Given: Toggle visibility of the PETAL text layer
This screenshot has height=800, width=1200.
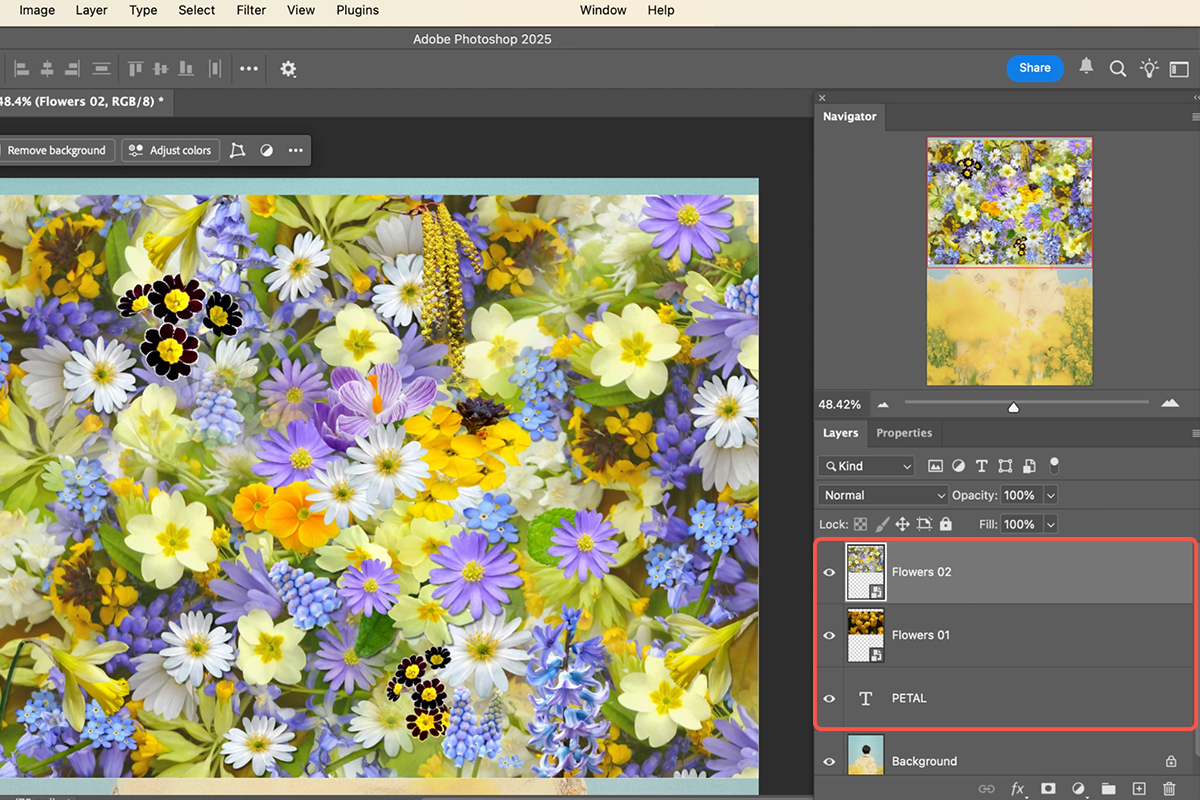Looking at the screenshot, I should click(x=829, y=698).
